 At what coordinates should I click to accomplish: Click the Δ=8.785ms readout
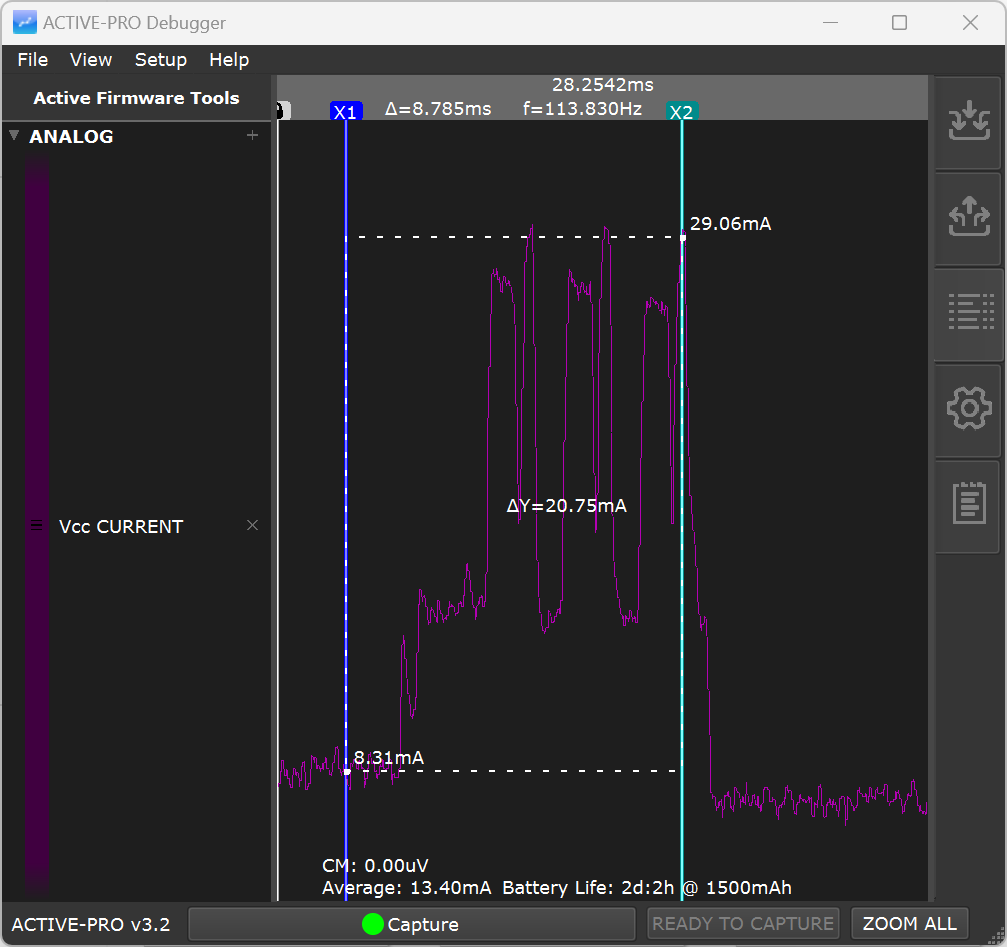coord(438,109)
